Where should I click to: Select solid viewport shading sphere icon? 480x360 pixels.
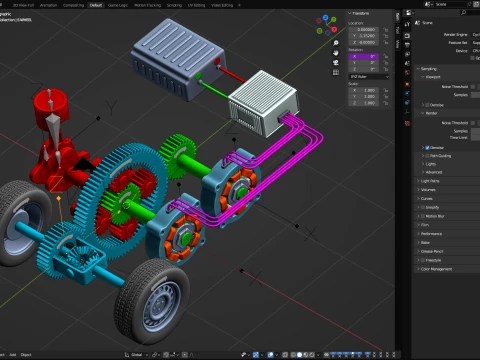pos(299,355)
